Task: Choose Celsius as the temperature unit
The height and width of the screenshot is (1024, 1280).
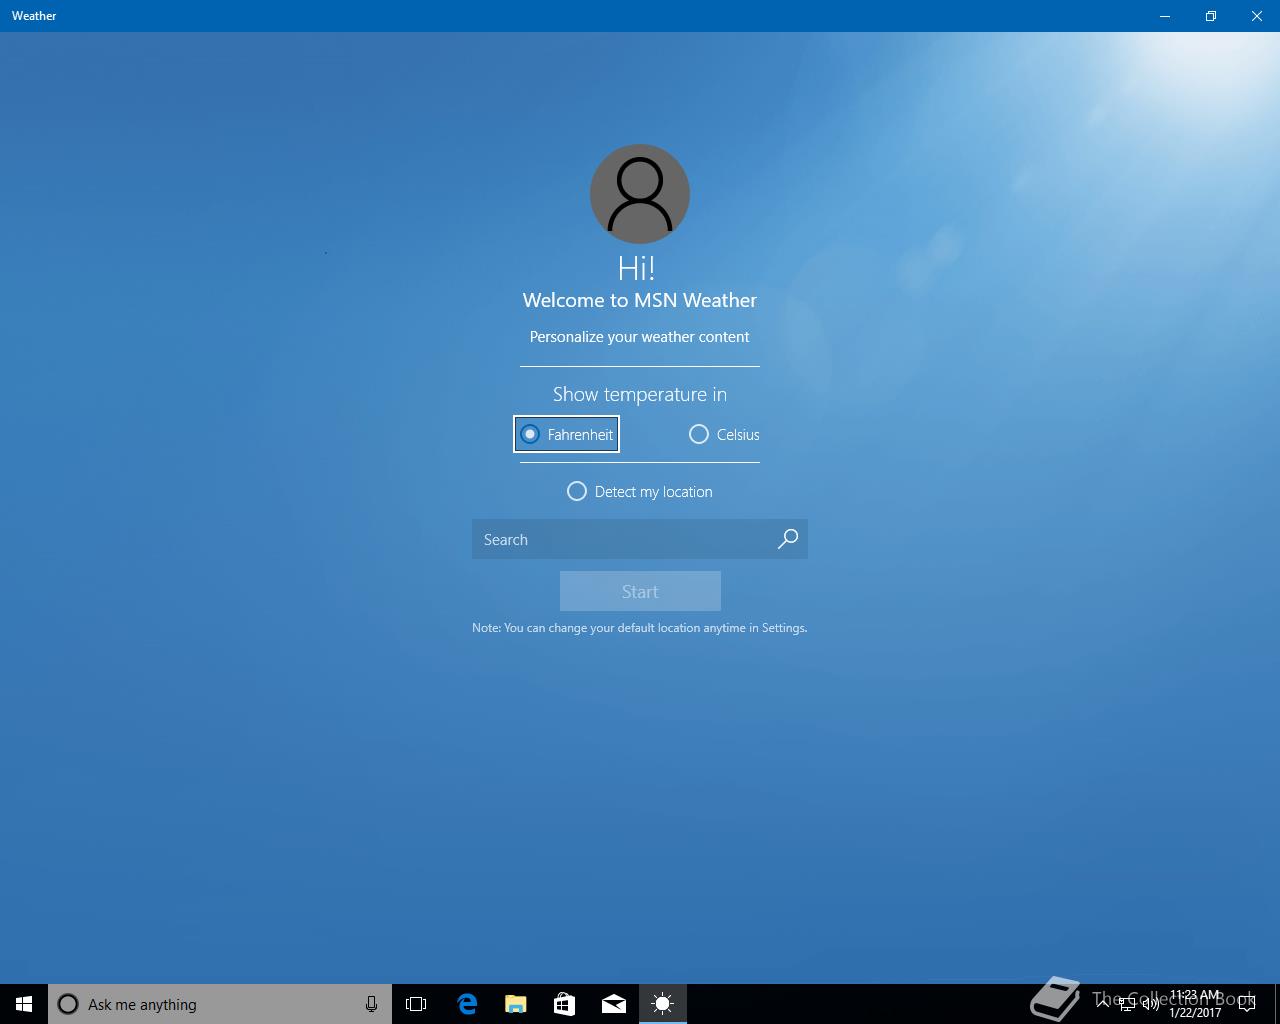Action: click(724, 434)
